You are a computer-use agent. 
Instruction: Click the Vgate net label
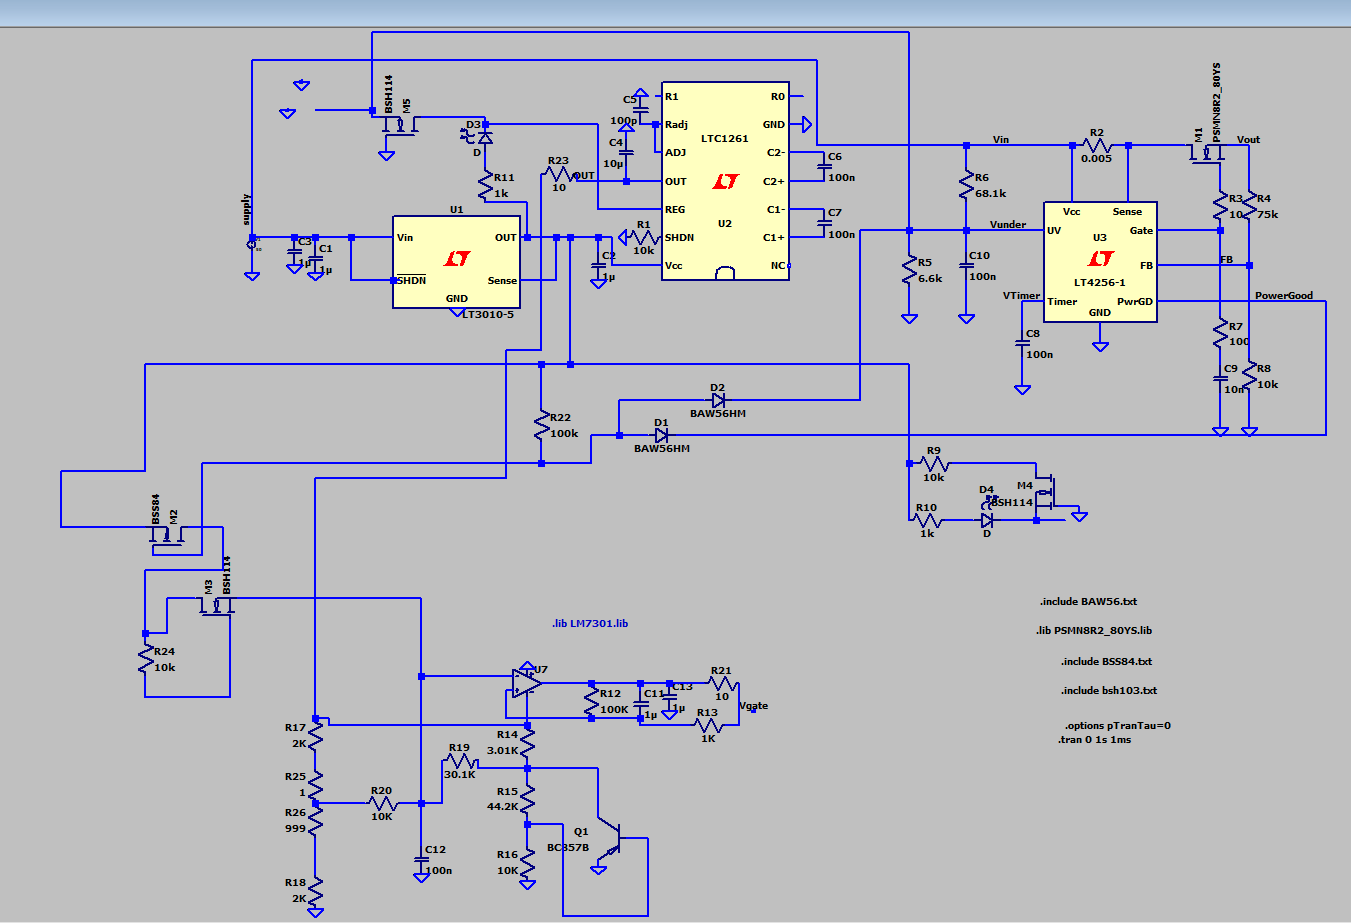pos(753,706)
